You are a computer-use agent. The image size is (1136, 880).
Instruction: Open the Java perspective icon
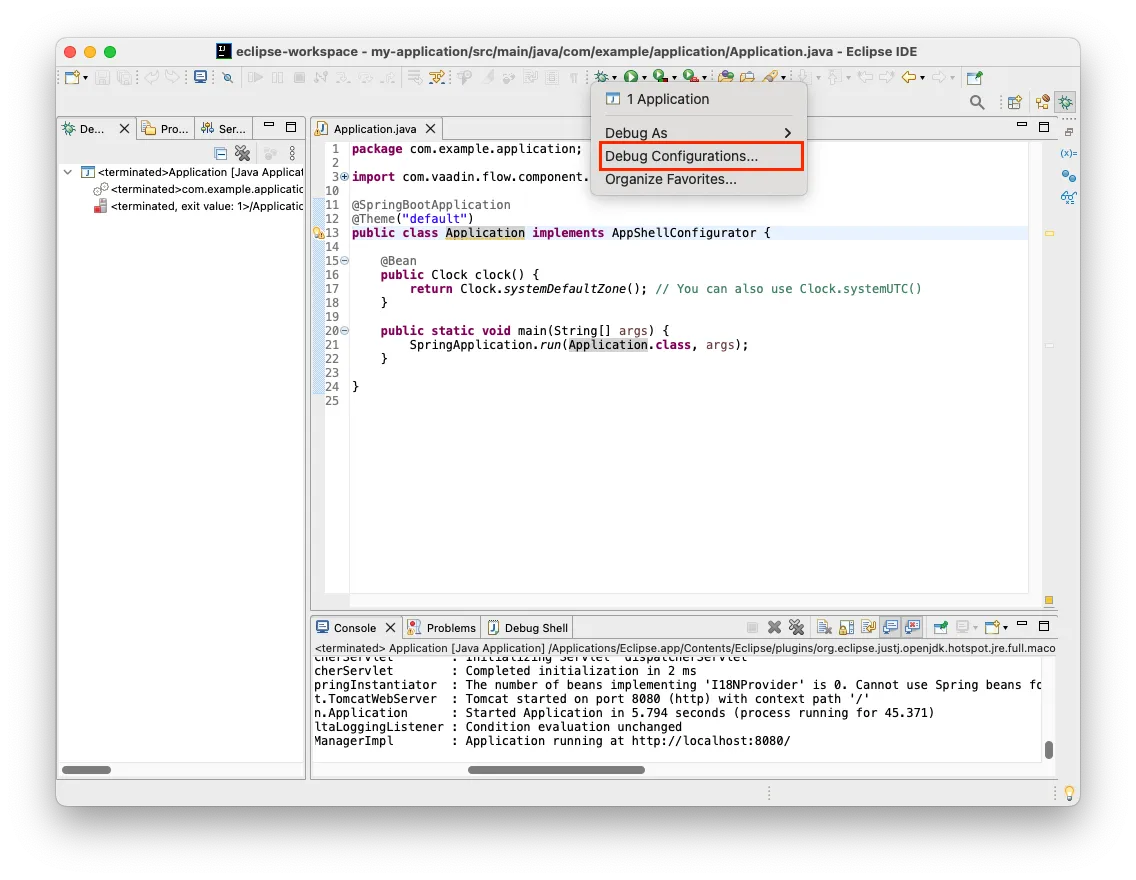pyautogui.click(x=1041, y=102)
